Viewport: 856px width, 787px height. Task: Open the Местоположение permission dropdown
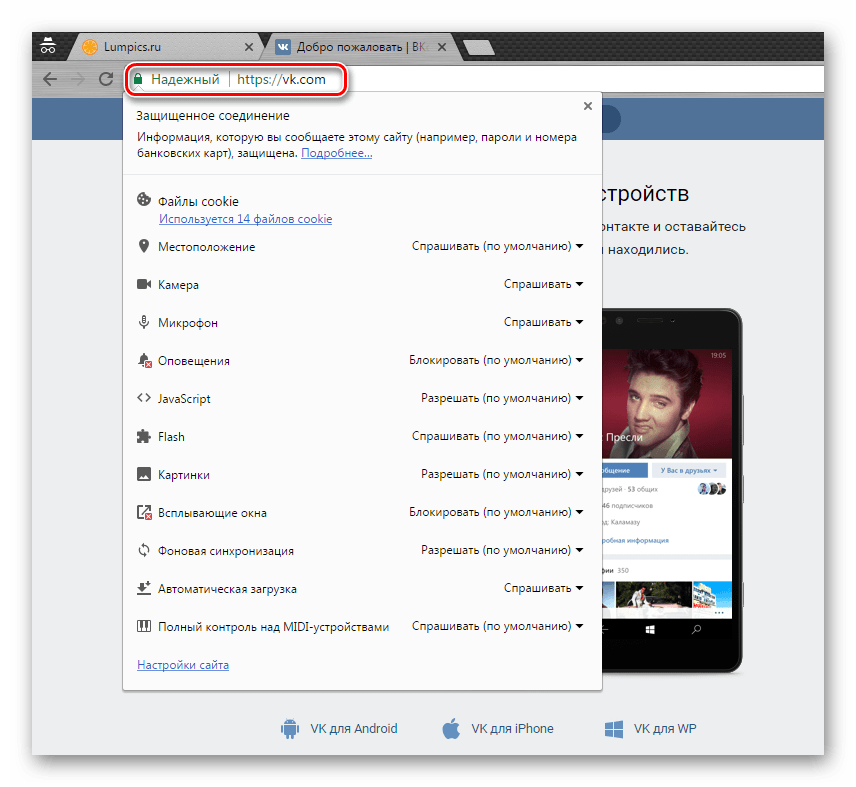(x=497, y=246)
